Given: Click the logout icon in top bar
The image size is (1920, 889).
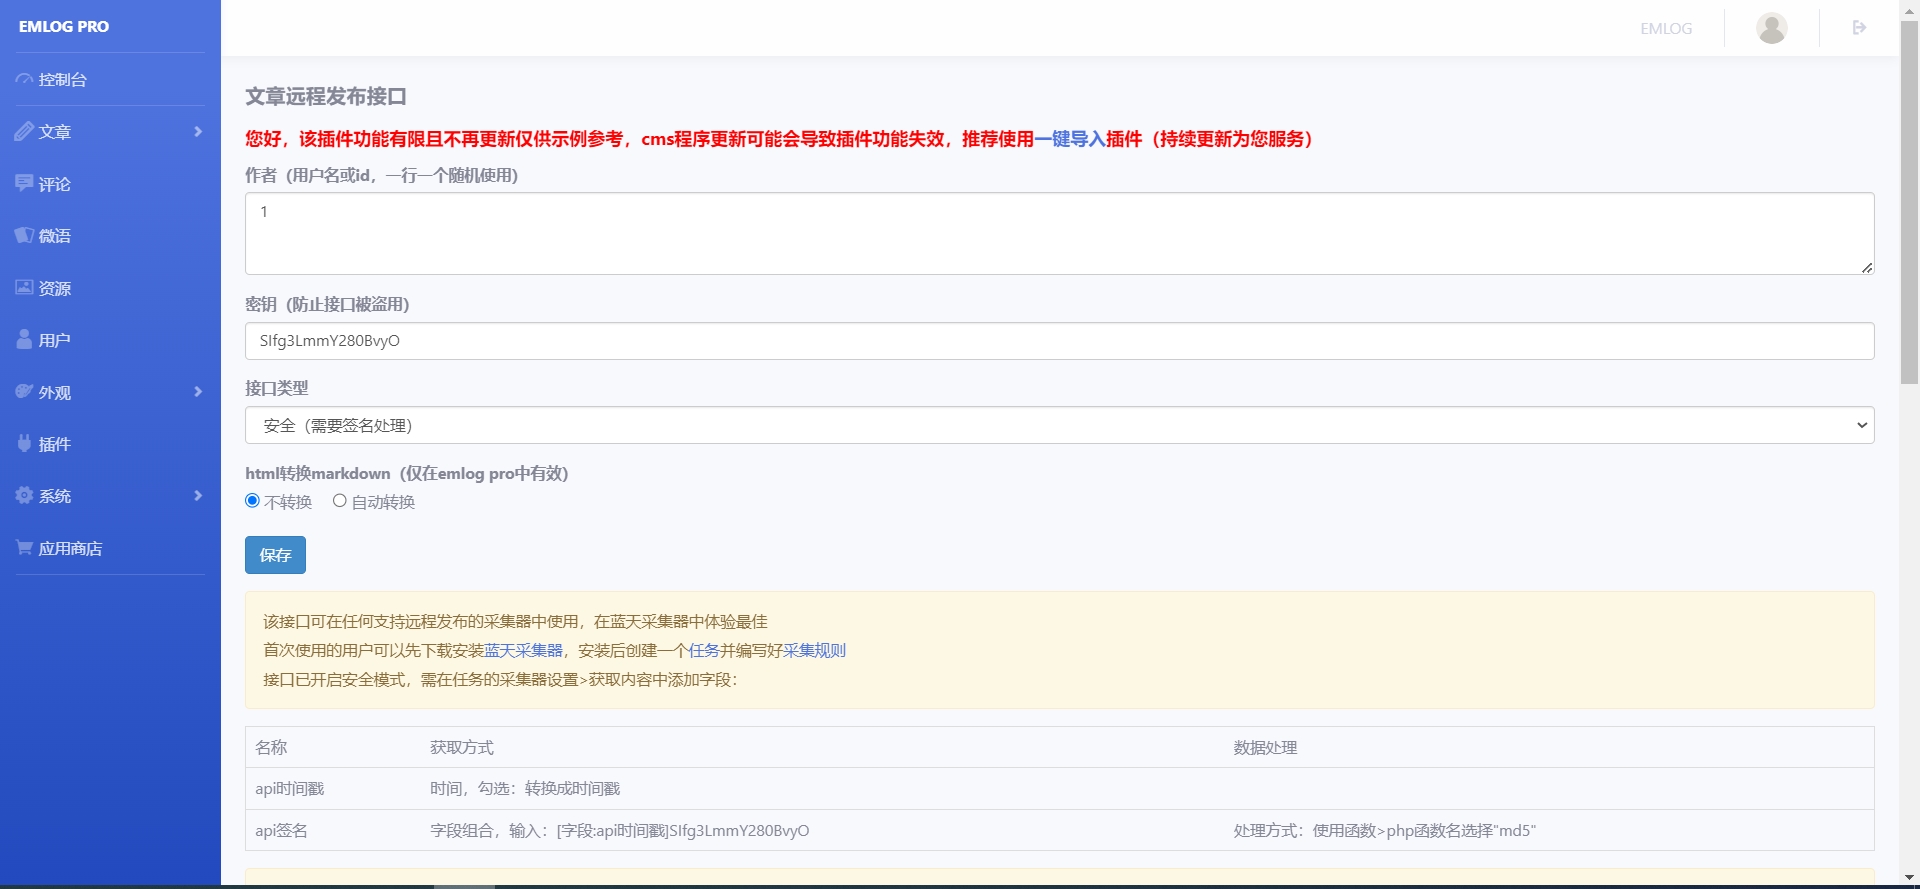Looking at the screenshot, I should [x=1859, y=28].
